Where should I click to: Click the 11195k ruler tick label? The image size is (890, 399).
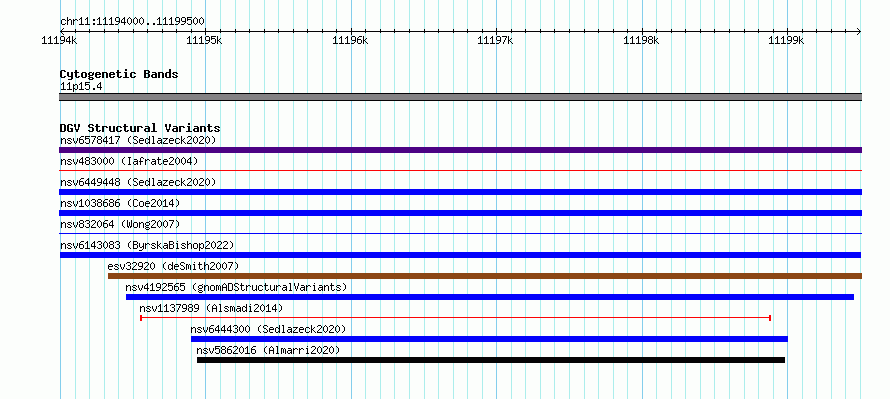click(x=205, y=40)
